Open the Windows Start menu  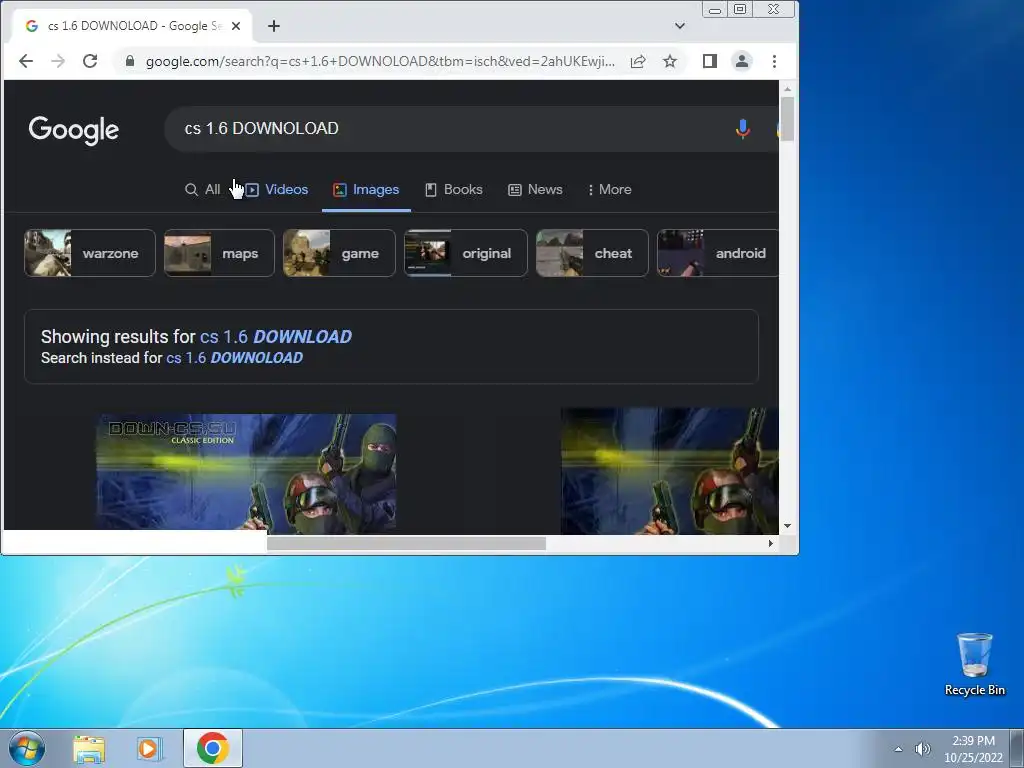click(x=27, y=748)
